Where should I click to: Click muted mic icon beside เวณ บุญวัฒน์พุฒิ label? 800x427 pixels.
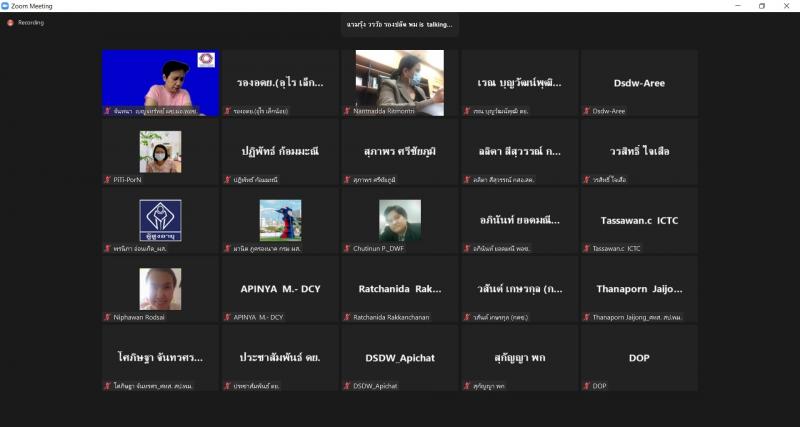(467, 111)
